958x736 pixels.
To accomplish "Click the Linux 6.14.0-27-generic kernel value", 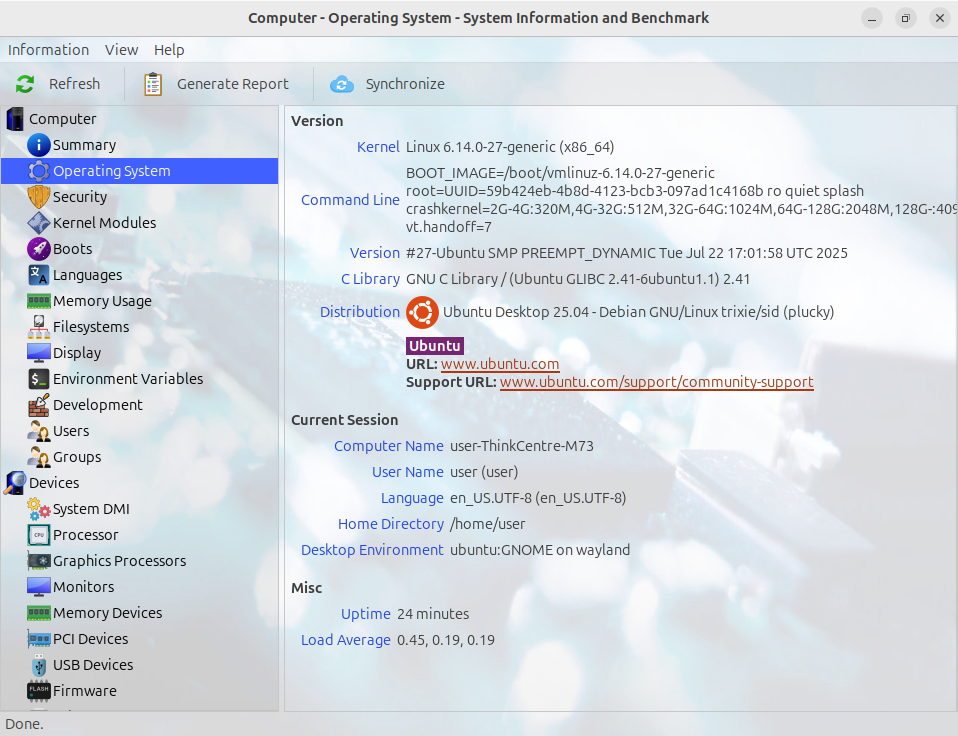I will (510, 147).
